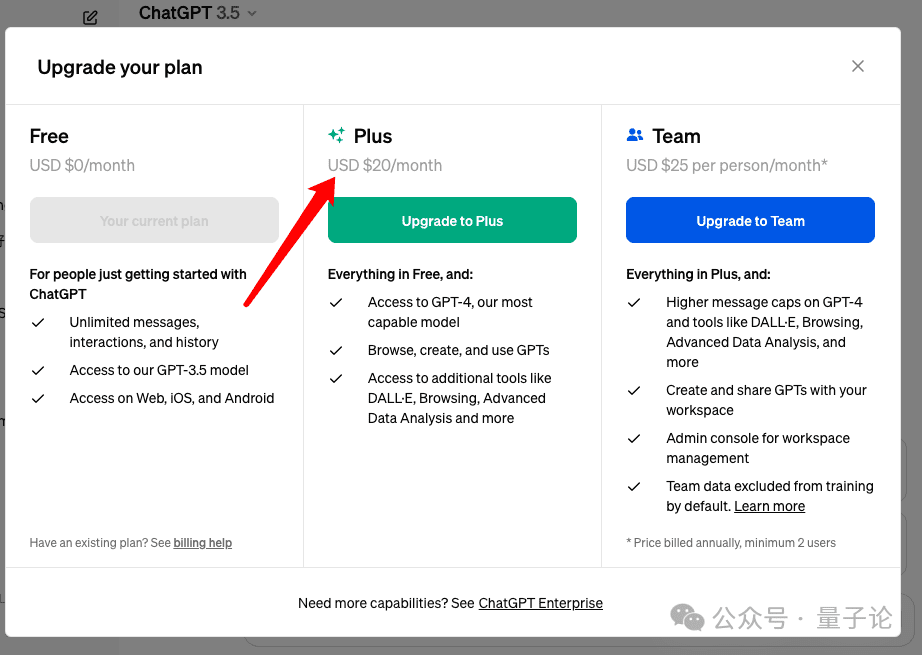This screenshot has width=922, height=655.
Task: Click the Team plan people icon
Action: 635,135
